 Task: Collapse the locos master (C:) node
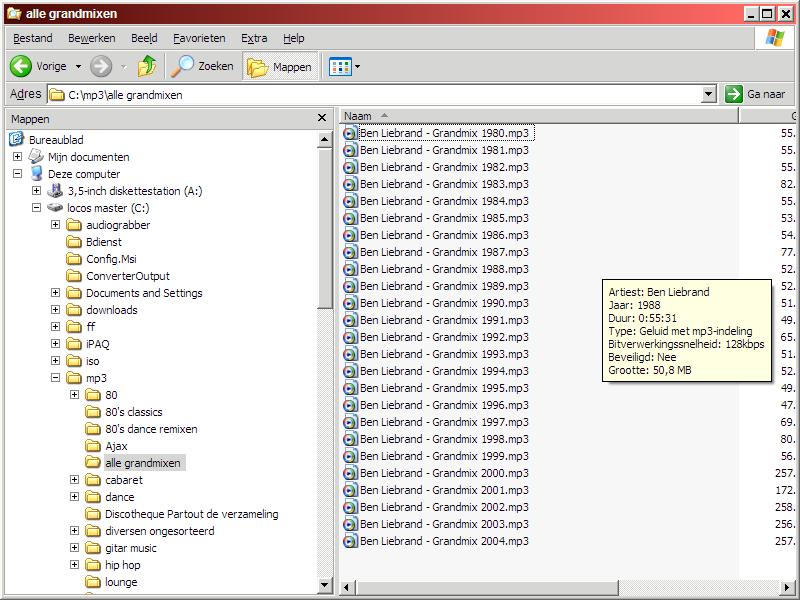(36, 208)
